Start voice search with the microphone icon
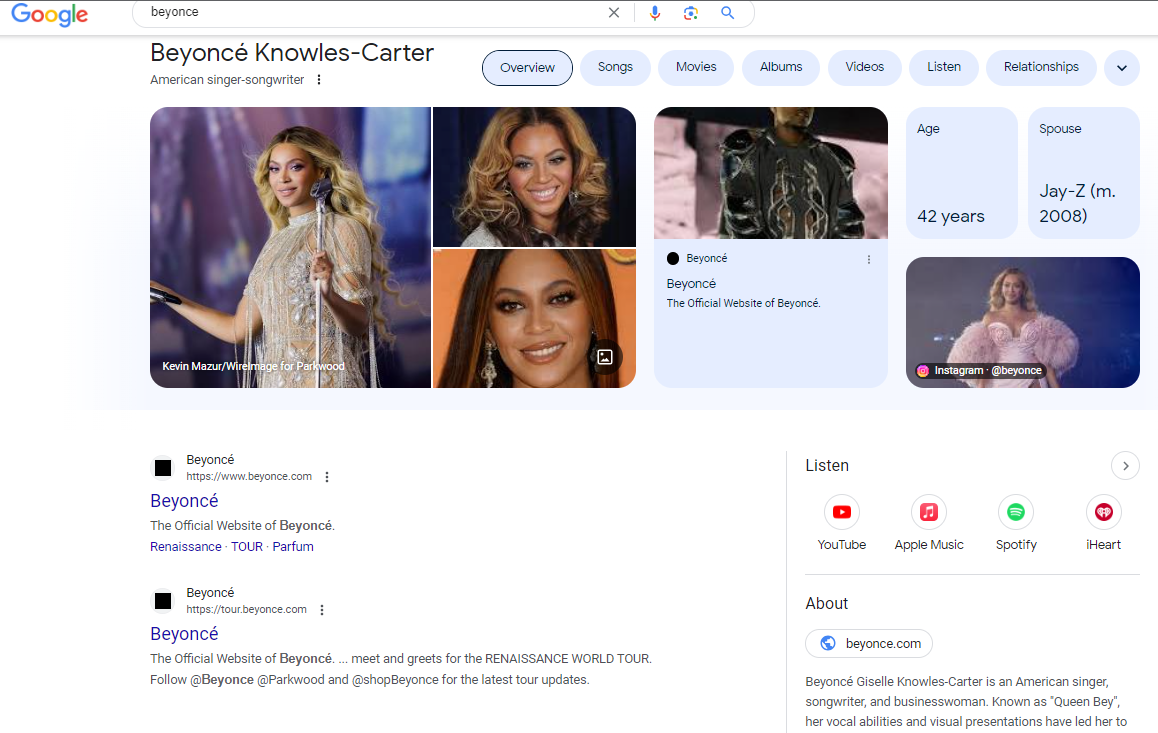This screenshot has height=733, width=1158. coord(654,13)
